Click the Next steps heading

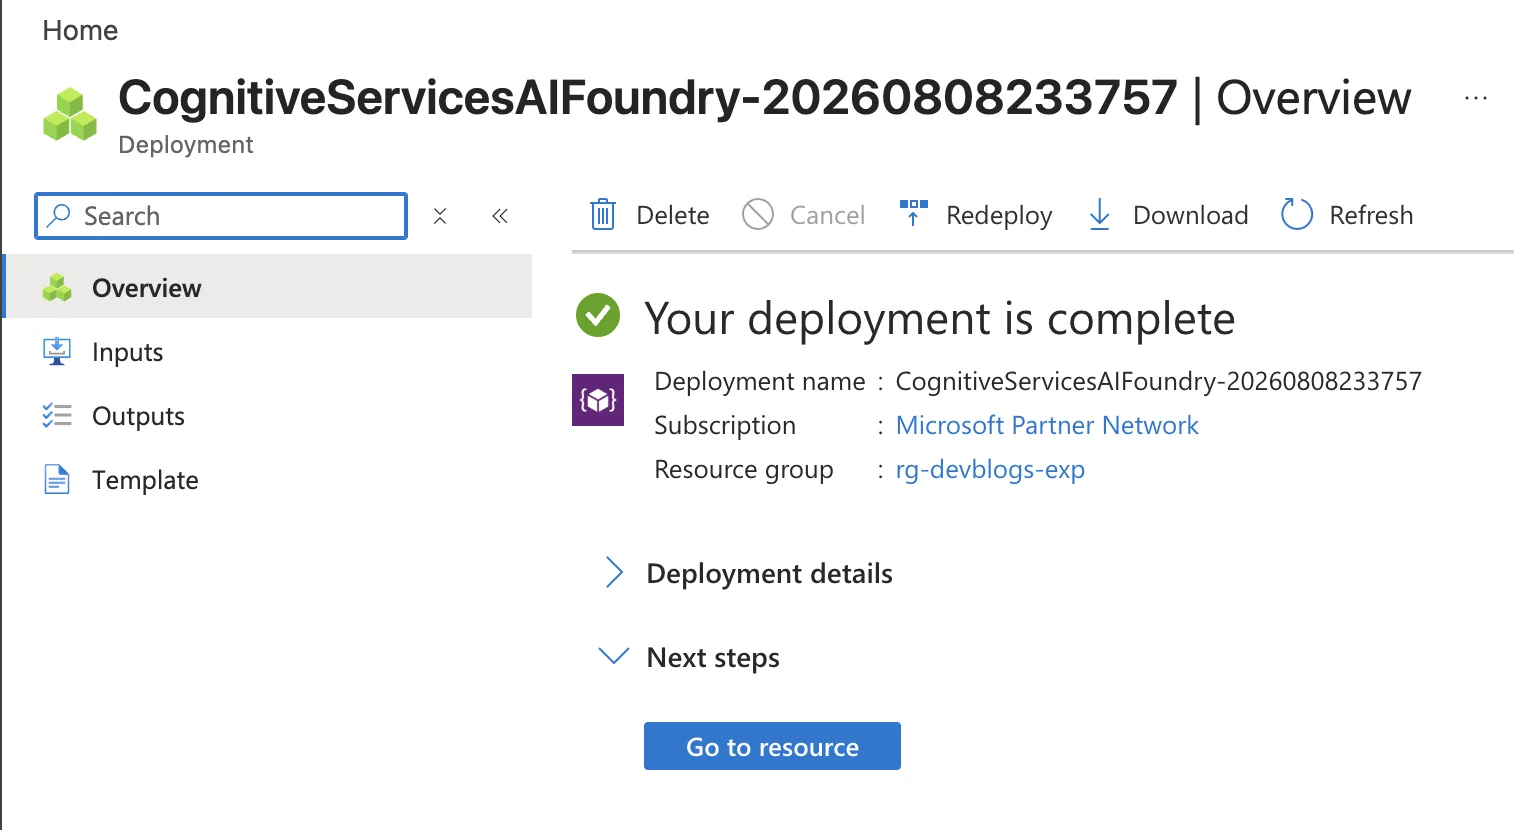pos(713,658)
